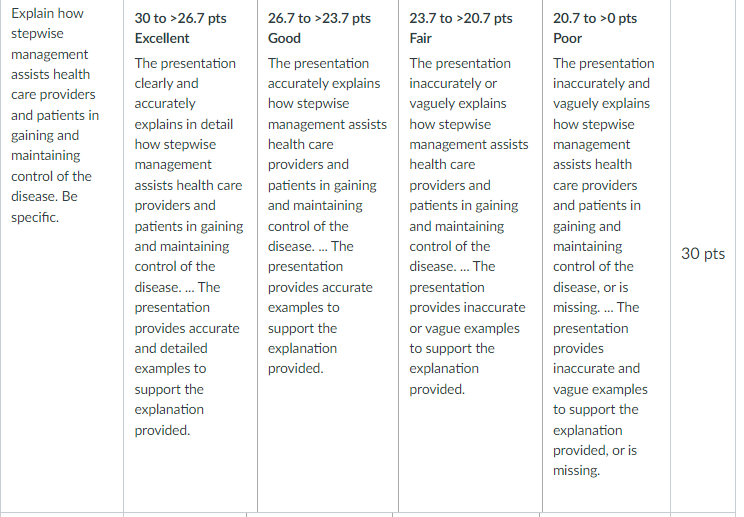Click the criterion description starting 'Explain how stepwise'
Viewport: 744px width, 517px height.
click(55, 115)
